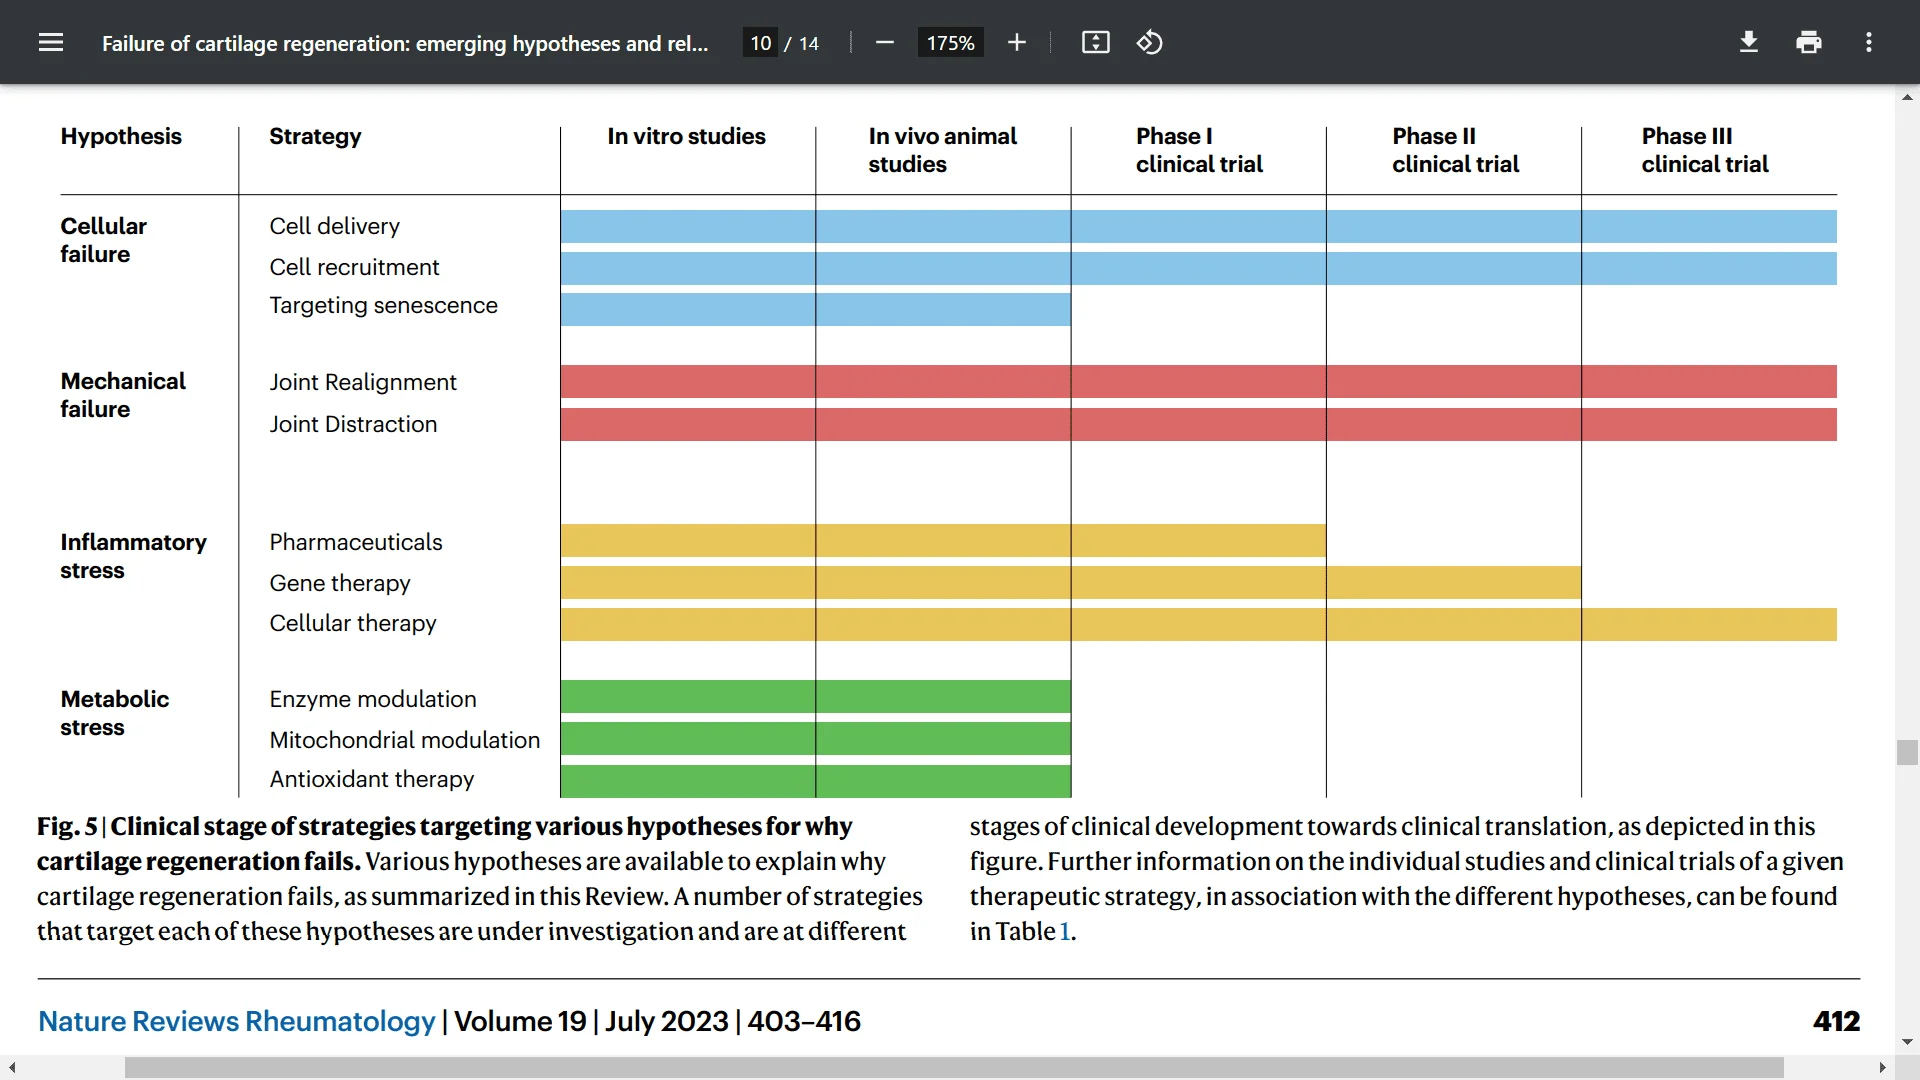Click the 'Metabolic stress' hypothesis label

pos(114,713)
